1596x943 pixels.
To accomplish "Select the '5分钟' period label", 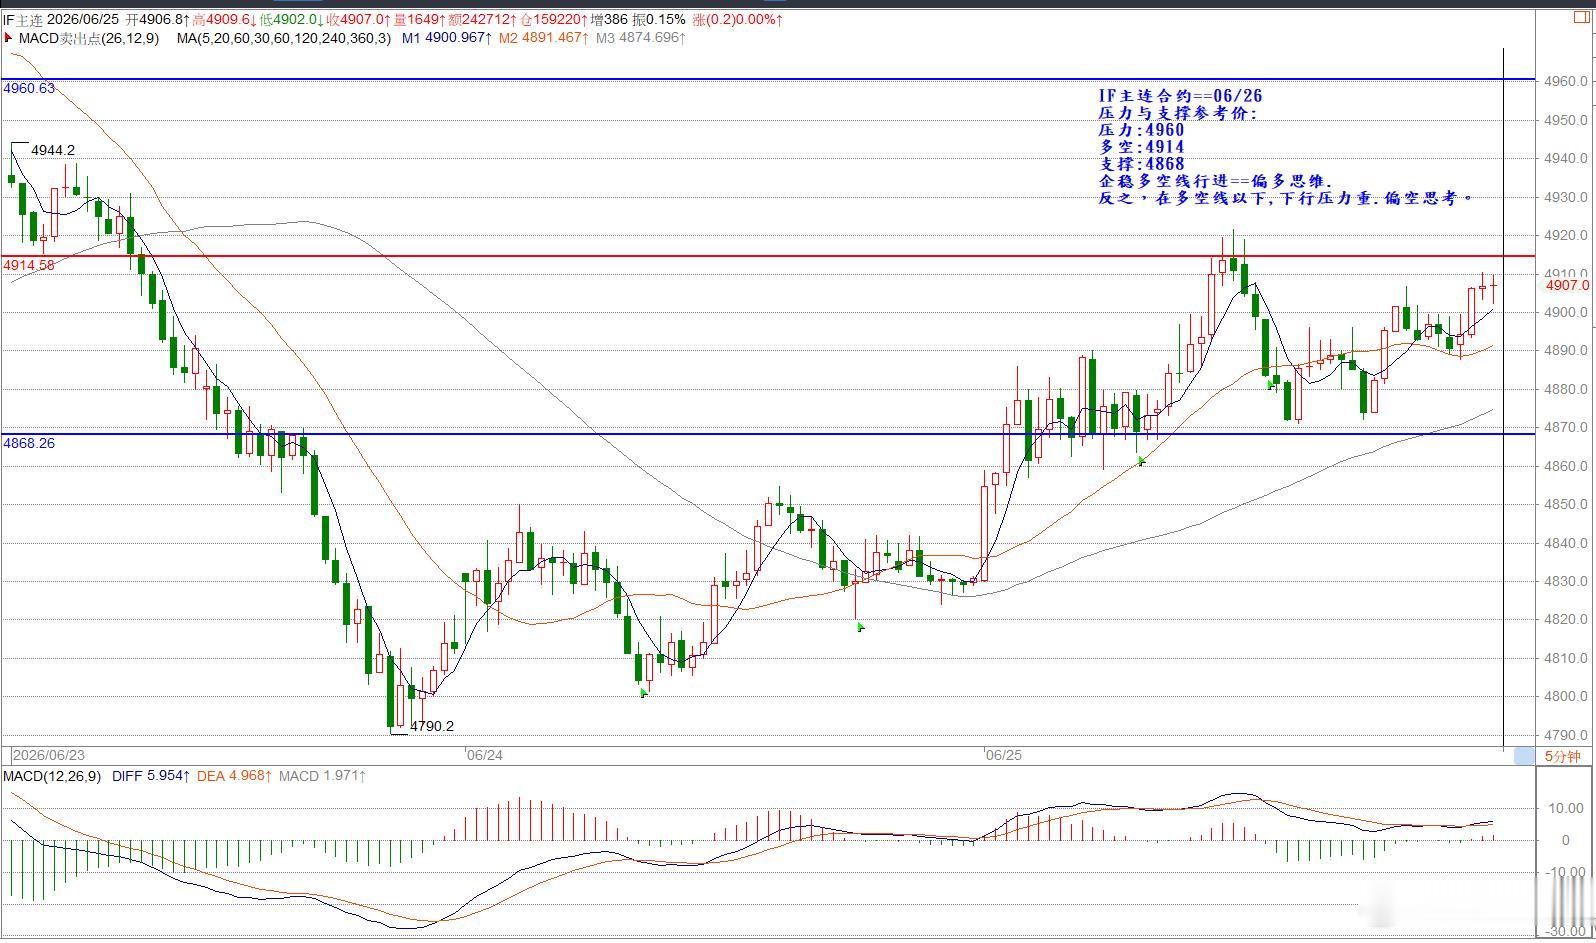I will [1562, 757].
